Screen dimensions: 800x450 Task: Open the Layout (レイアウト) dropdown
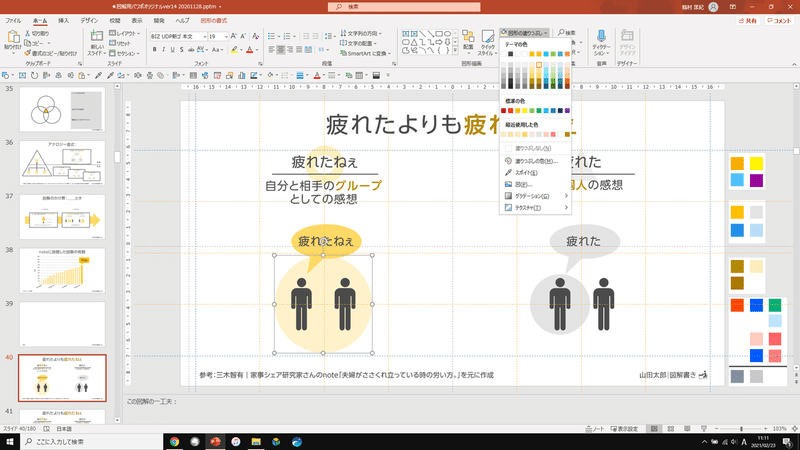pos(124,33)
